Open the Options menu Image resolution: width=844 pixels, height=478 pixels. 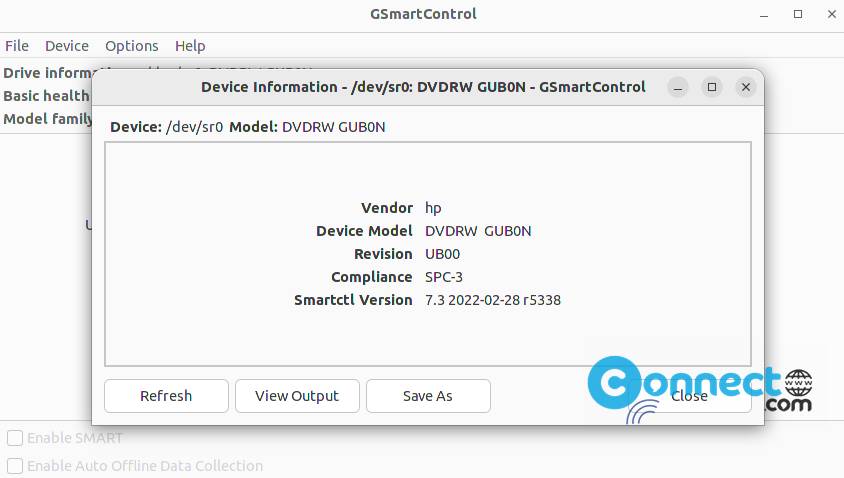(131, 46)
